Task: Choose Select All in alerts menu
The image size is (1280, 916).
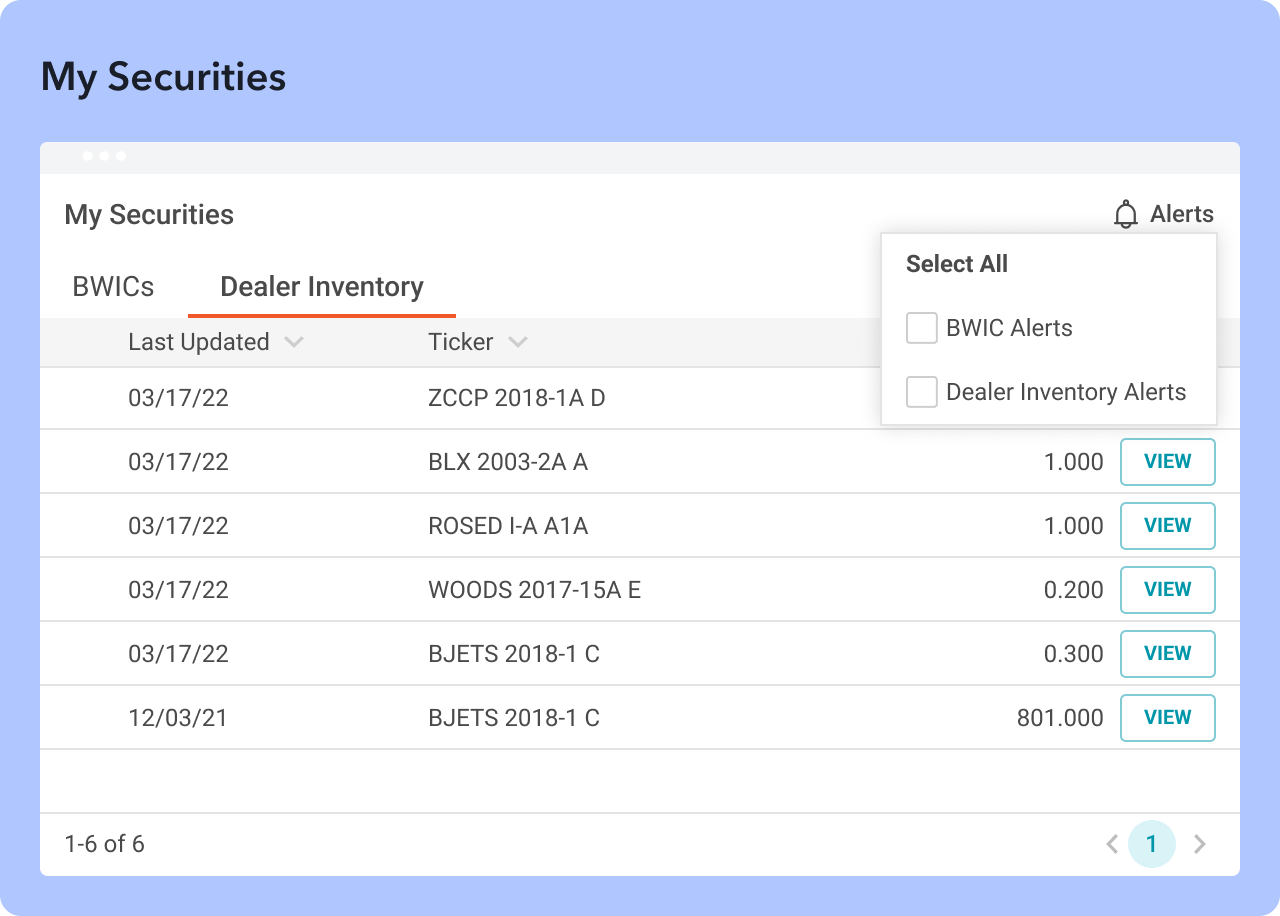Action: [956, 264]
